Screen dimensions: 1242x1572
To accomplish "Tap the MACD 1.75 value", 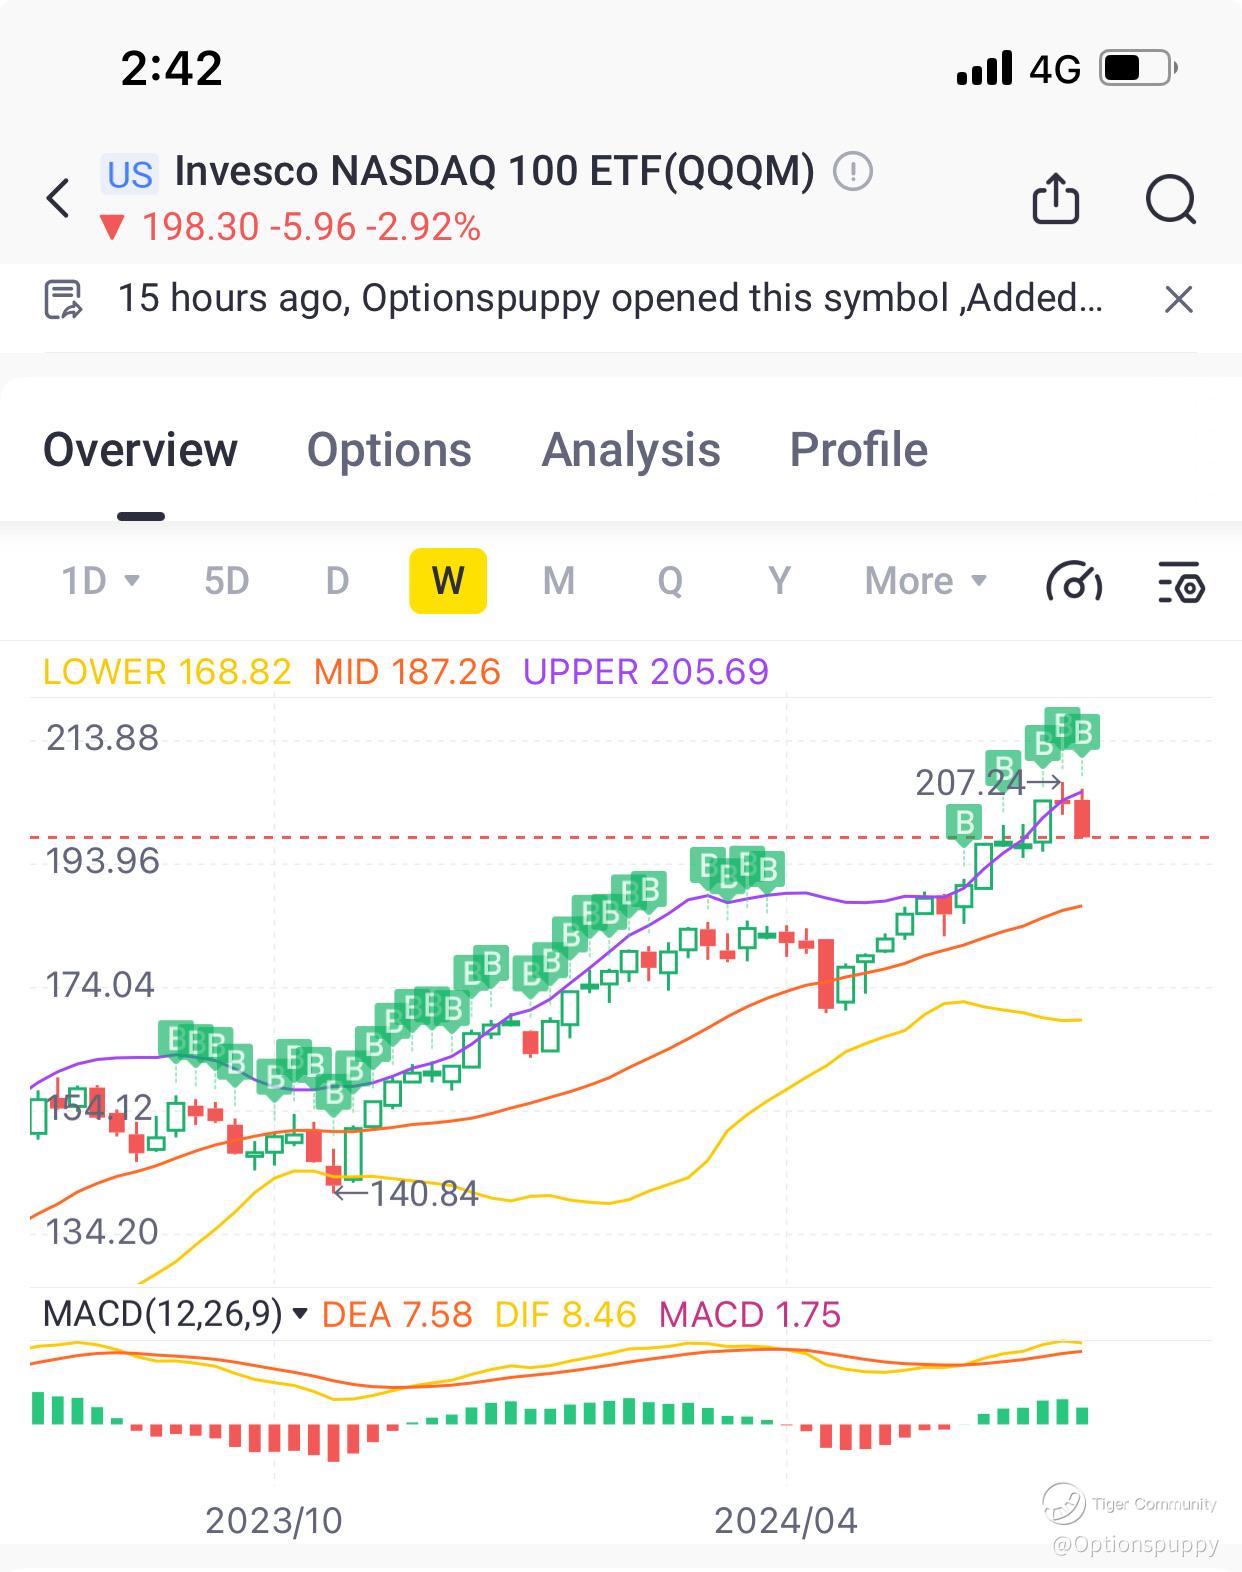I will [x=750, y=1314].
